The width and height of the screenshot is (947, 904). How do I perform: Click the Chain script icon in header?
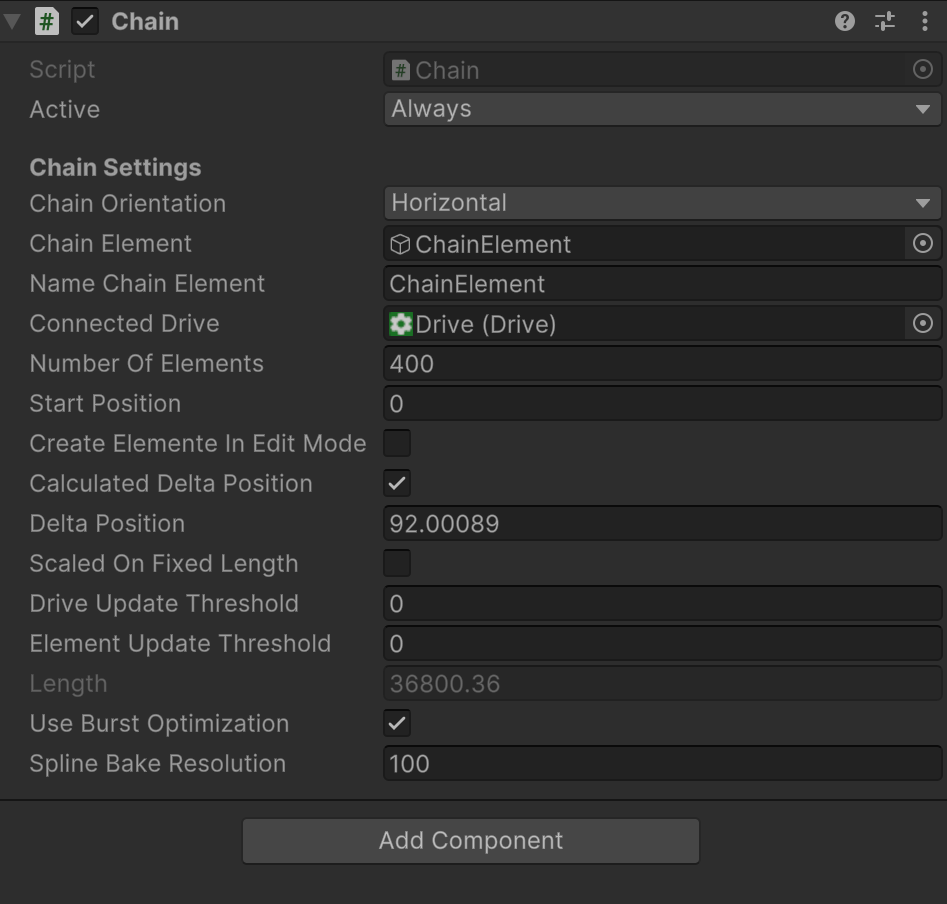click(x=47, y=21)
